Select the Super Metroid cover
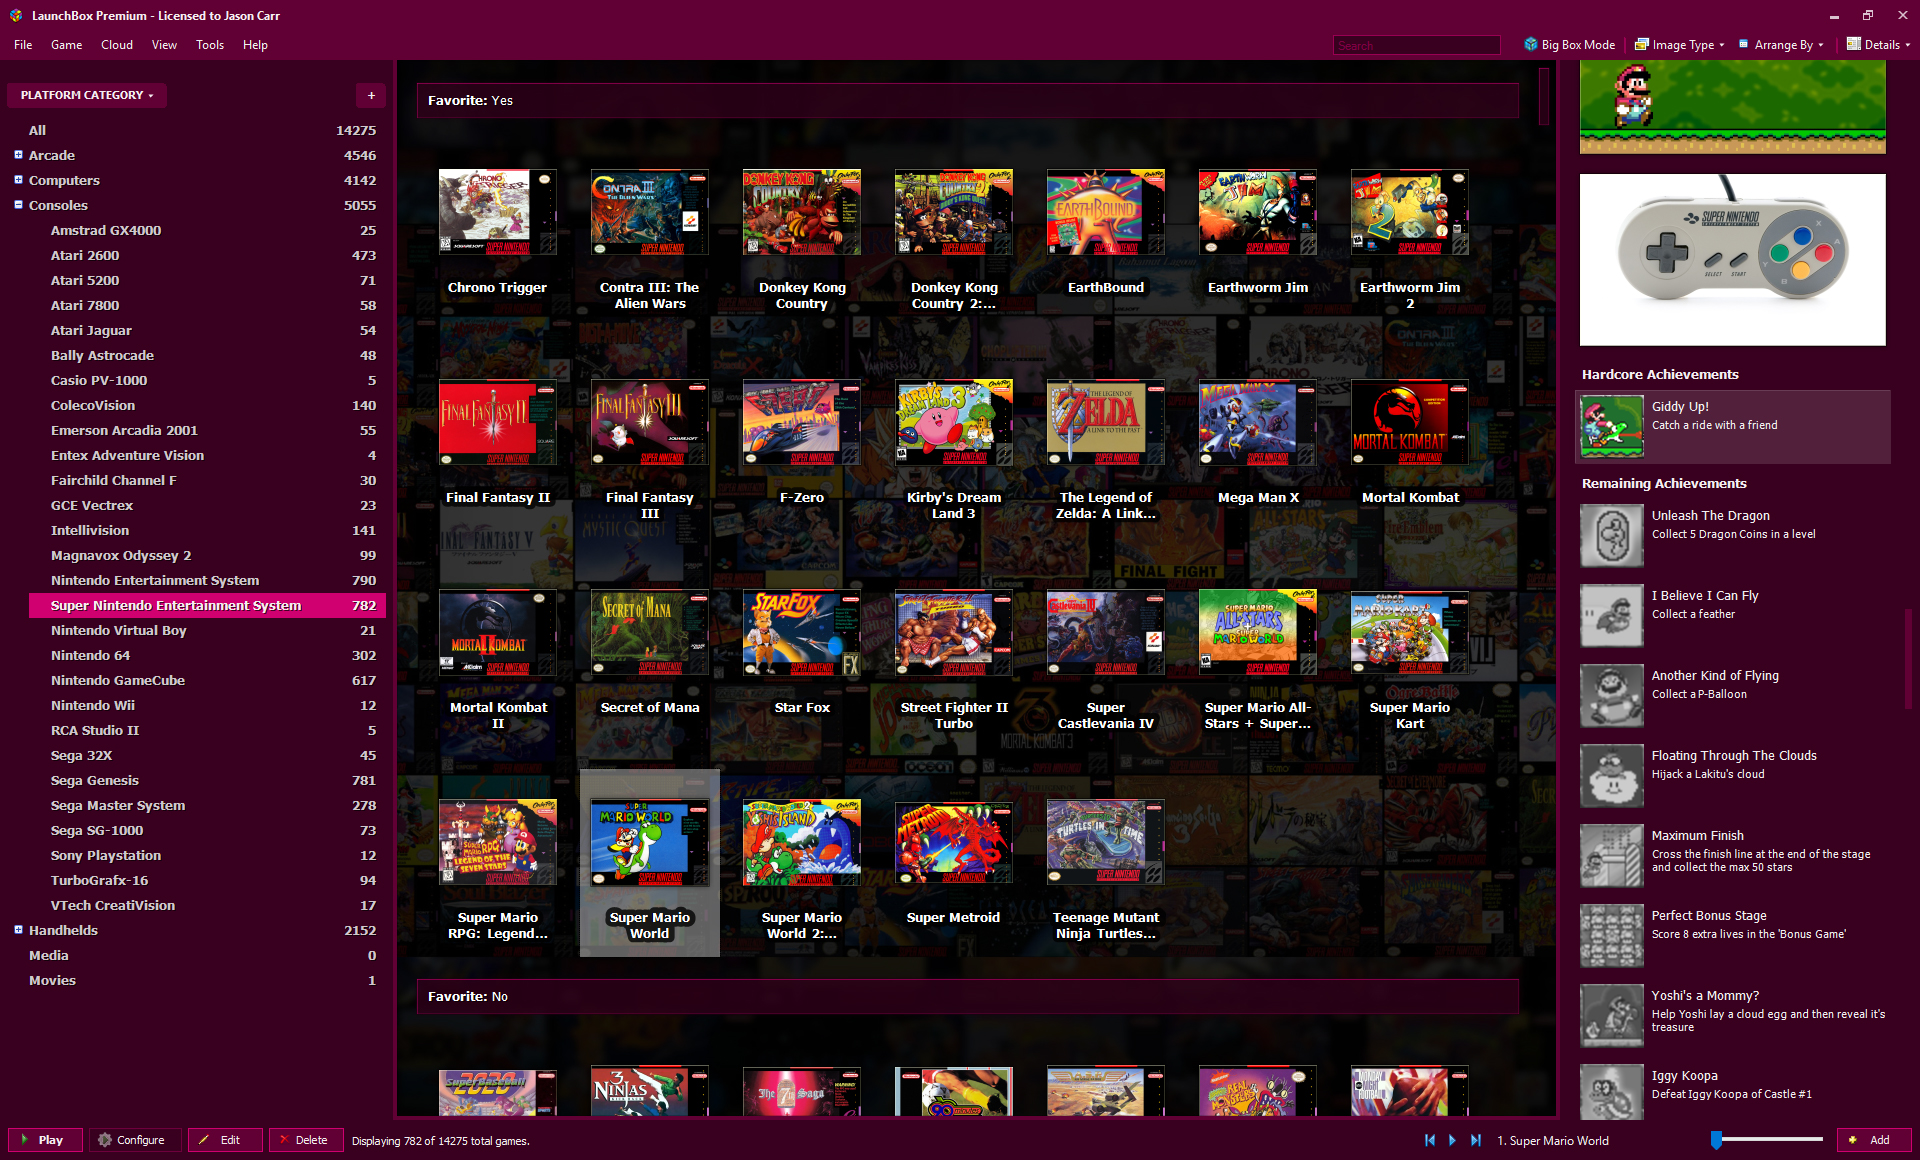Image resolution: width=1920 pixels, height=1160 pixels. pos(954,842)
